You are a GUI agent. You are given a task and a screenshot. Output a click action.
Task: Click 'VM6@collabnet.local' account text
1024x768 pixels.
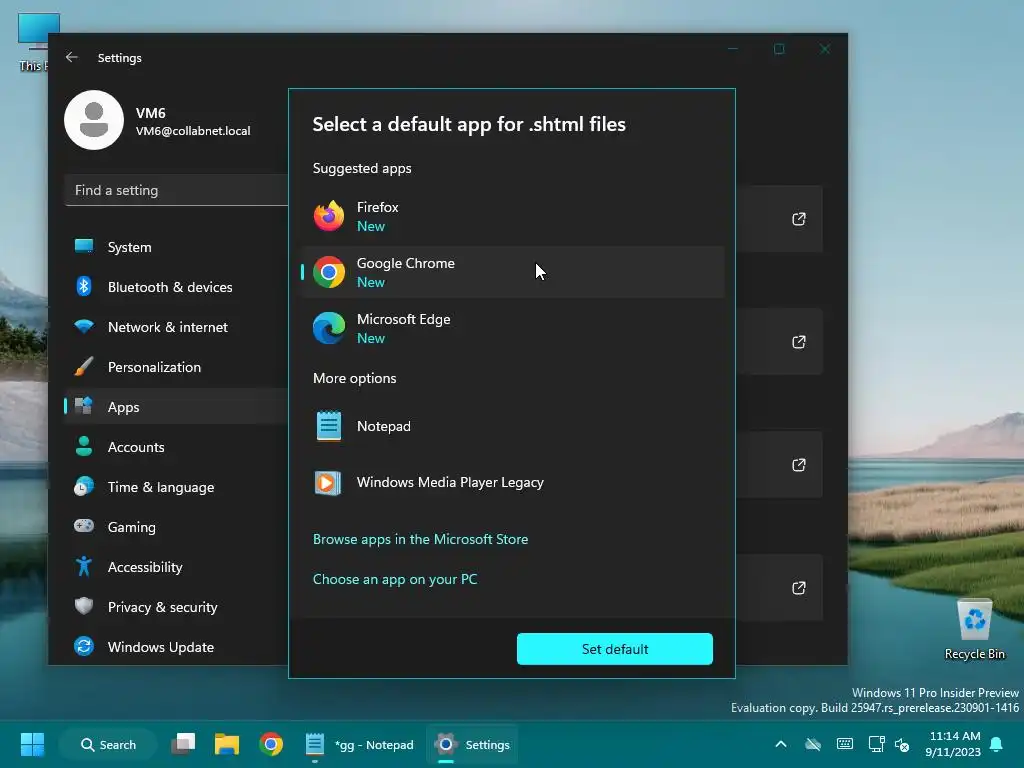(193, 131)
